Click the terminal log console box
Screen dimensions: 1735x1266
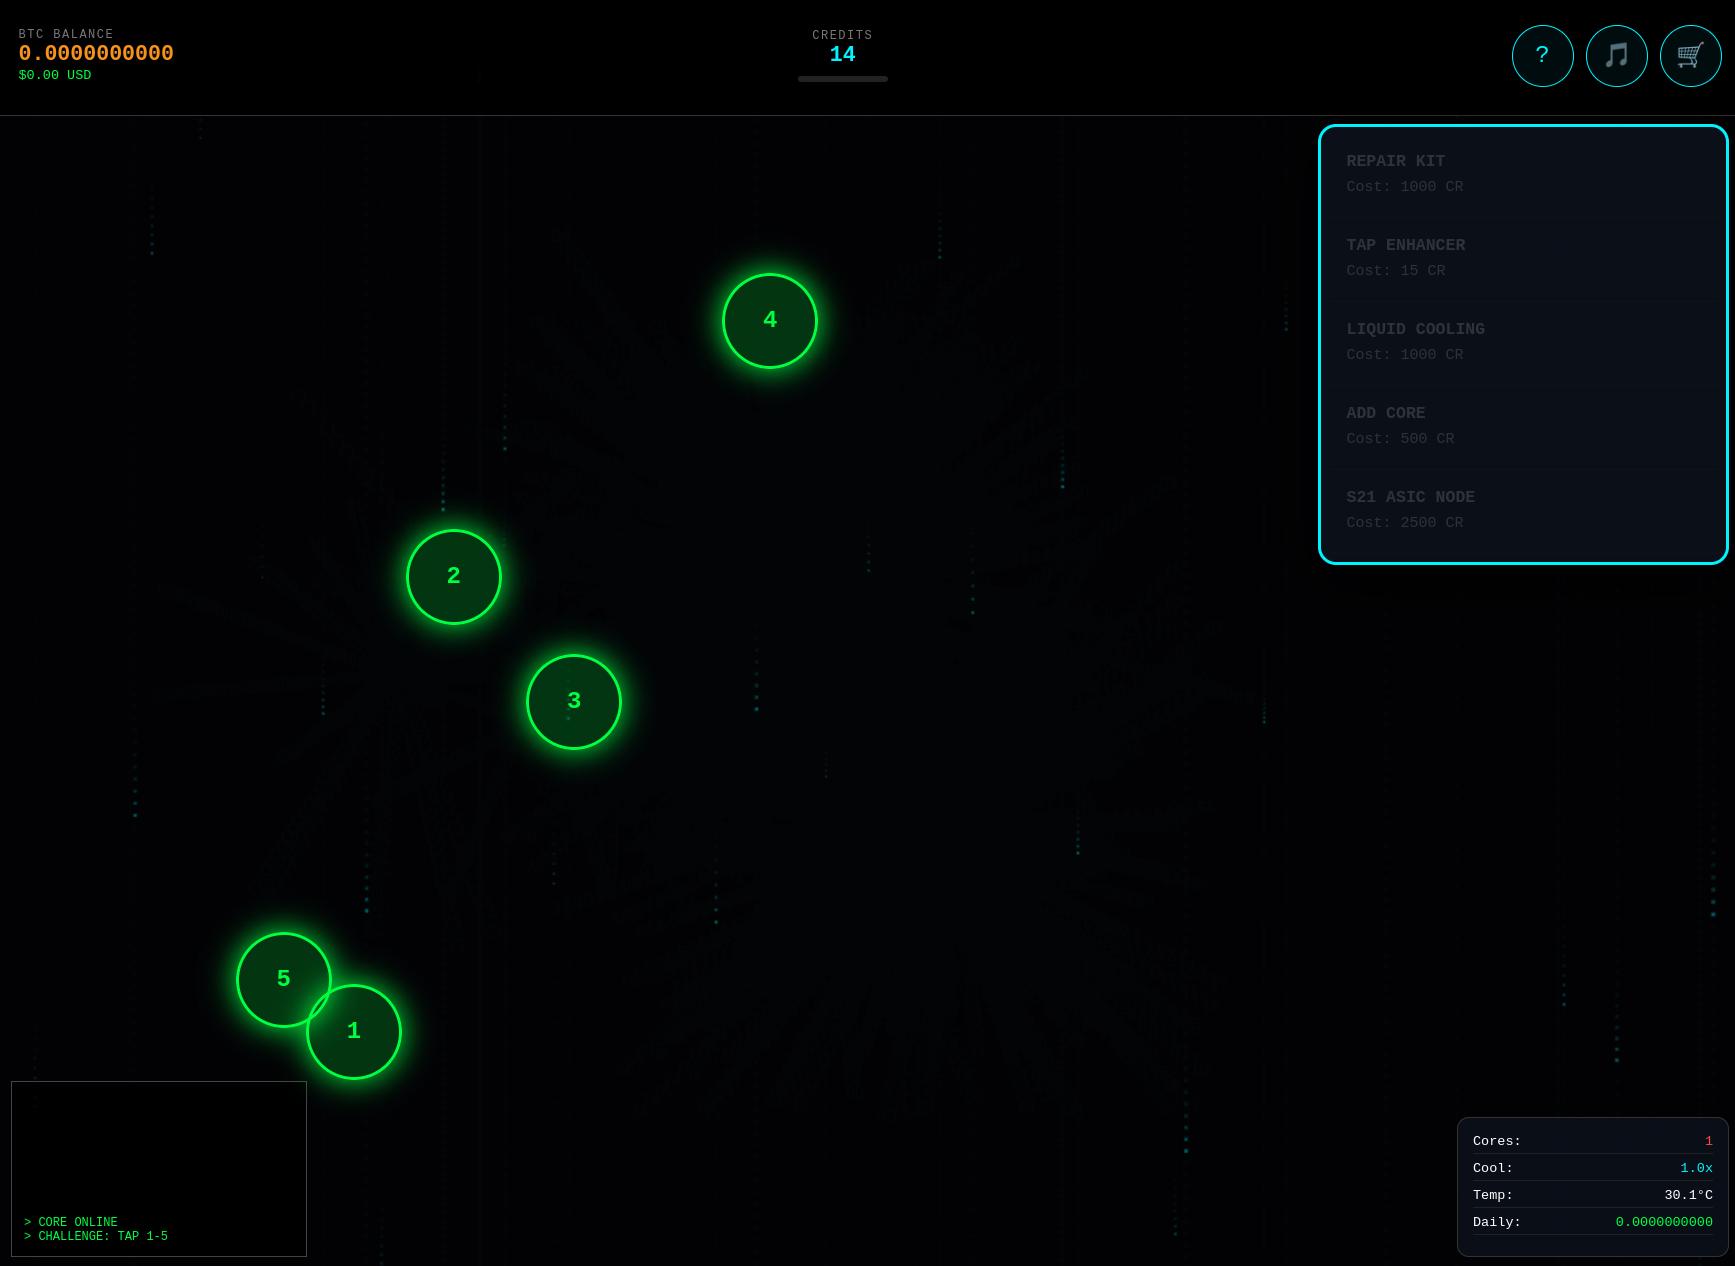[x=159, y=1168]
